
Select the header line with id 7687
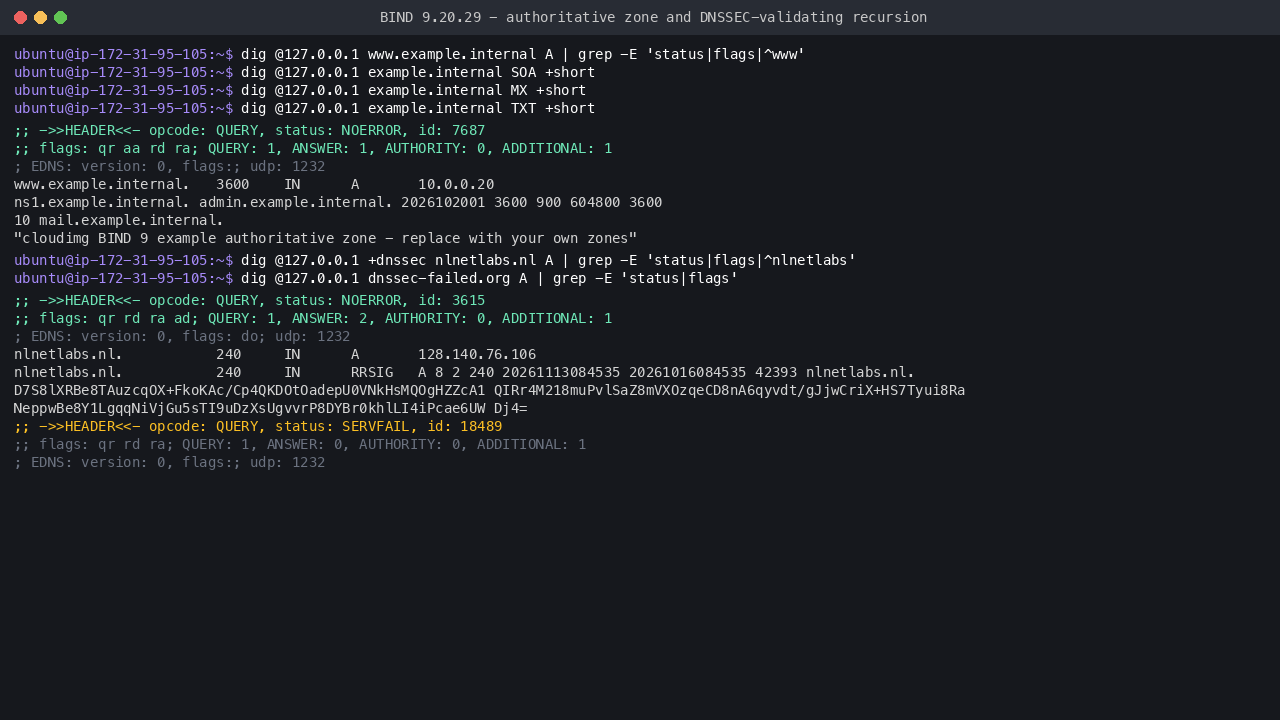click(x=250, y=130)
